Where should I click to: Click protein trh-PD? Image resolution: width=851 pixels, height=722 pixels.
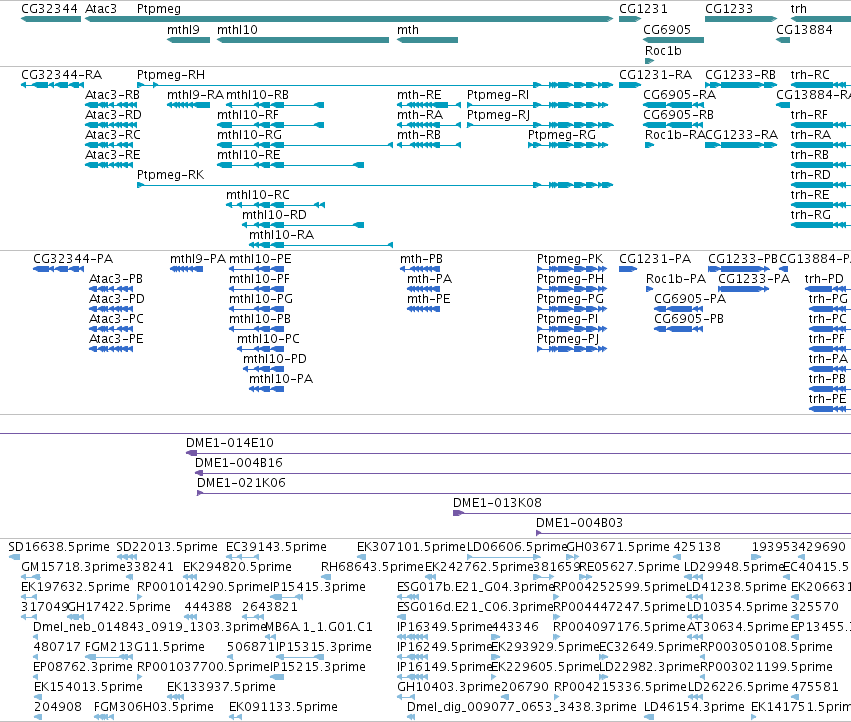point(824,278)
